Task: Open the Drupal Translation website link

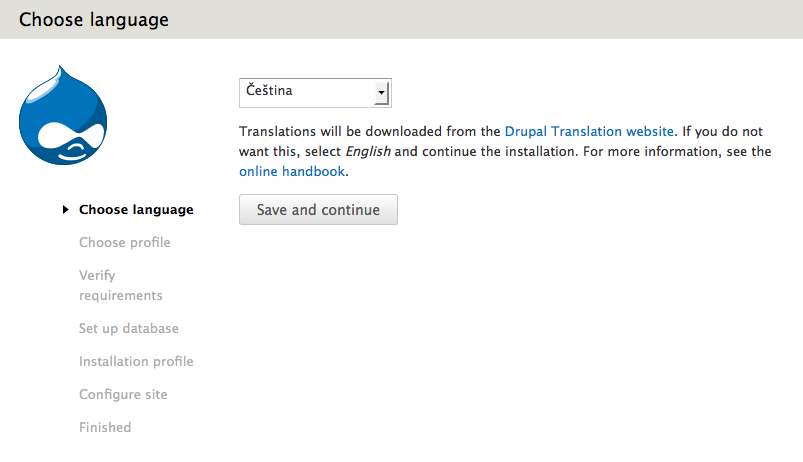Action: (590, 131)
